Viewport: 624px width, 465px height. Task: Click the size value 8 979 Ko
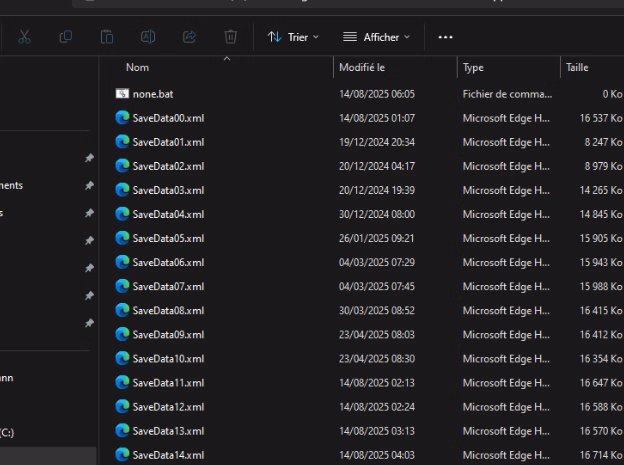[x=603, y=166]
